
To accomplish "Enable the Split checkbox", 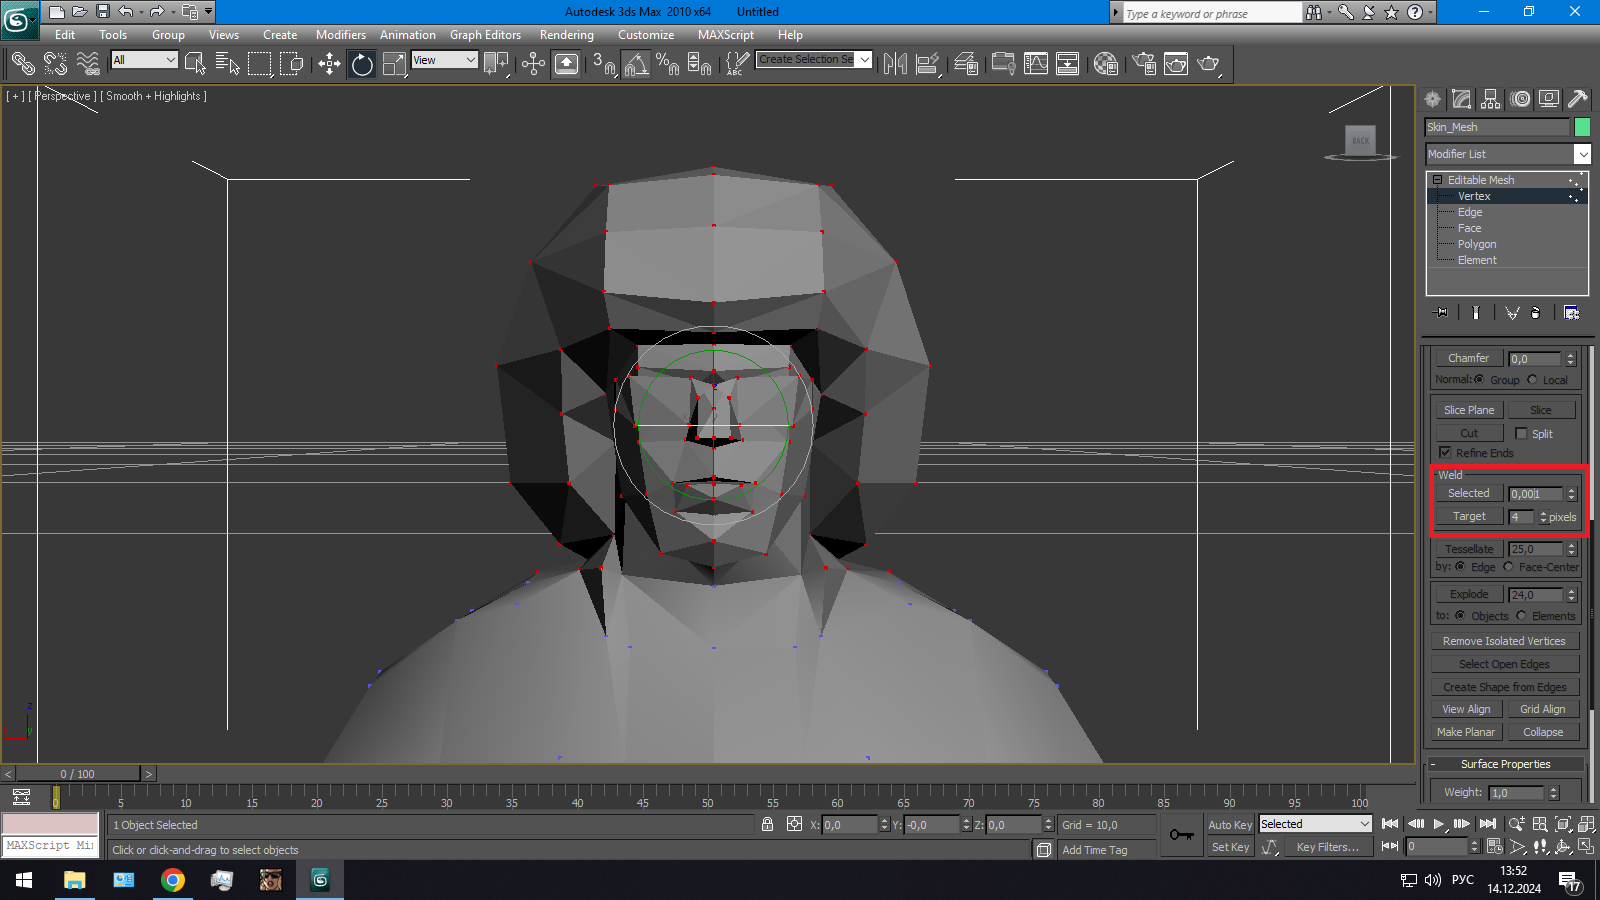I will click(1521, 434).
